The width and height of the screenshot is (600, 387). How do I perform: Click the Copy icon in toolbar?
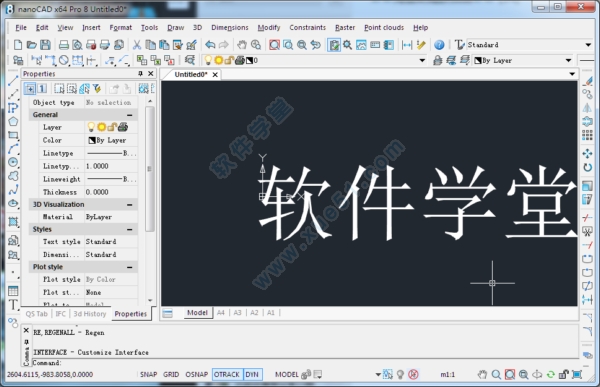click(151, 45)
